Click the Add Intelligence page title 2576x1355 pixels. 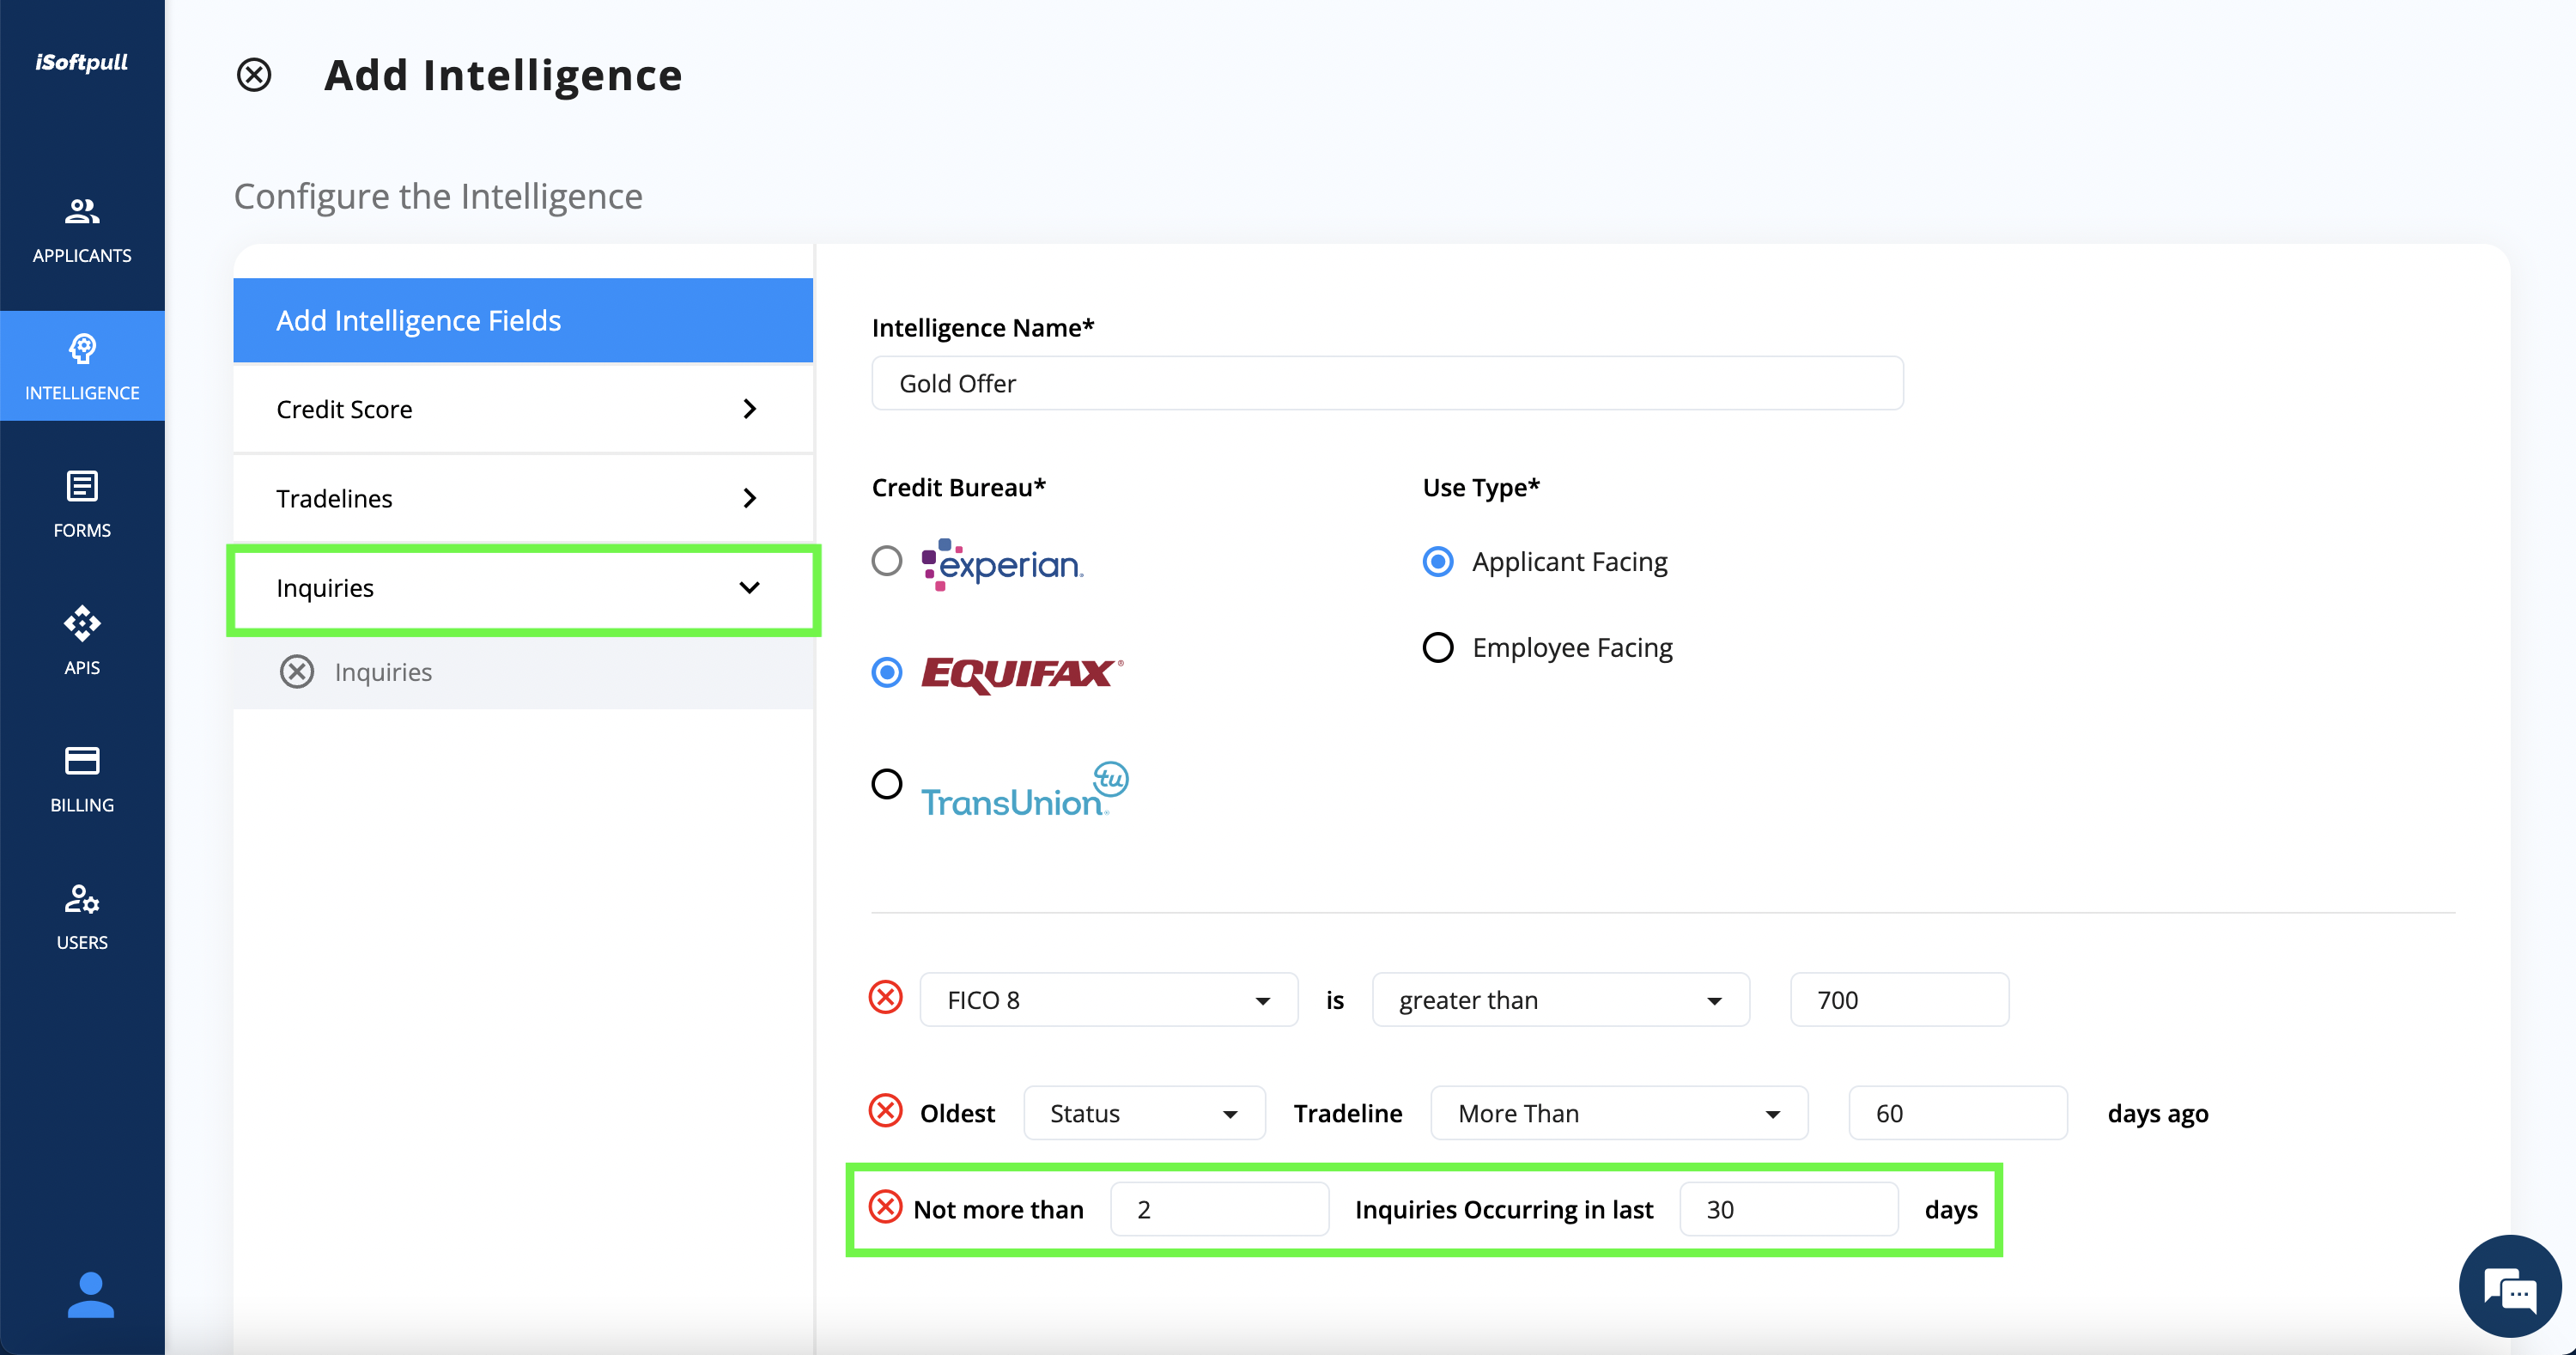click(503, 75)
